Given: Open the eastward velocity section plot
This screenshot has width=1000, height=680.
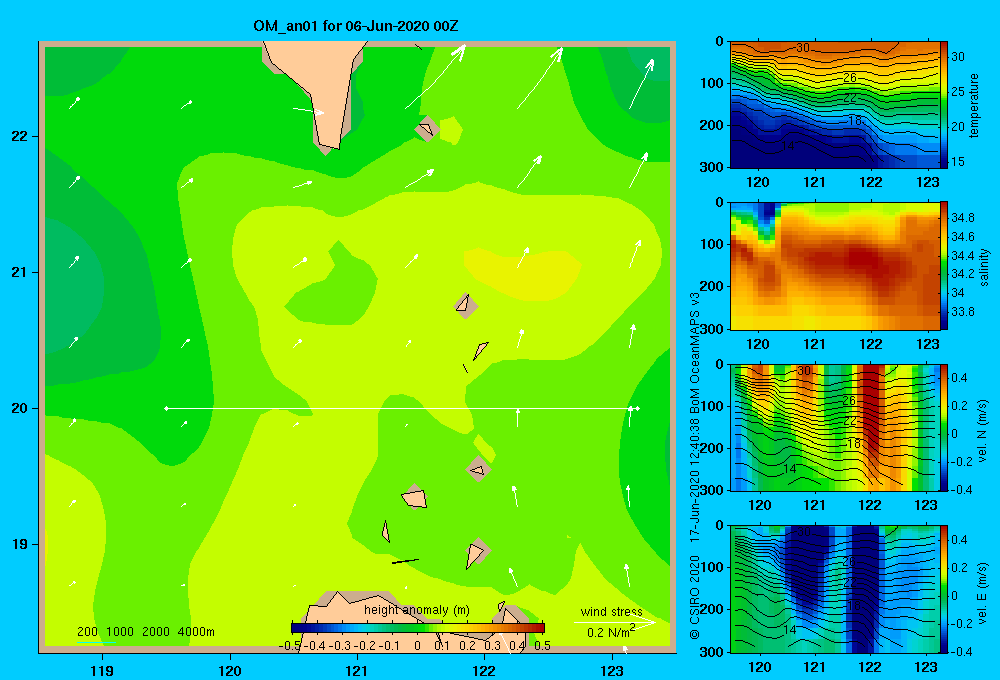Looking at the screenshot, I should point(835,589).
